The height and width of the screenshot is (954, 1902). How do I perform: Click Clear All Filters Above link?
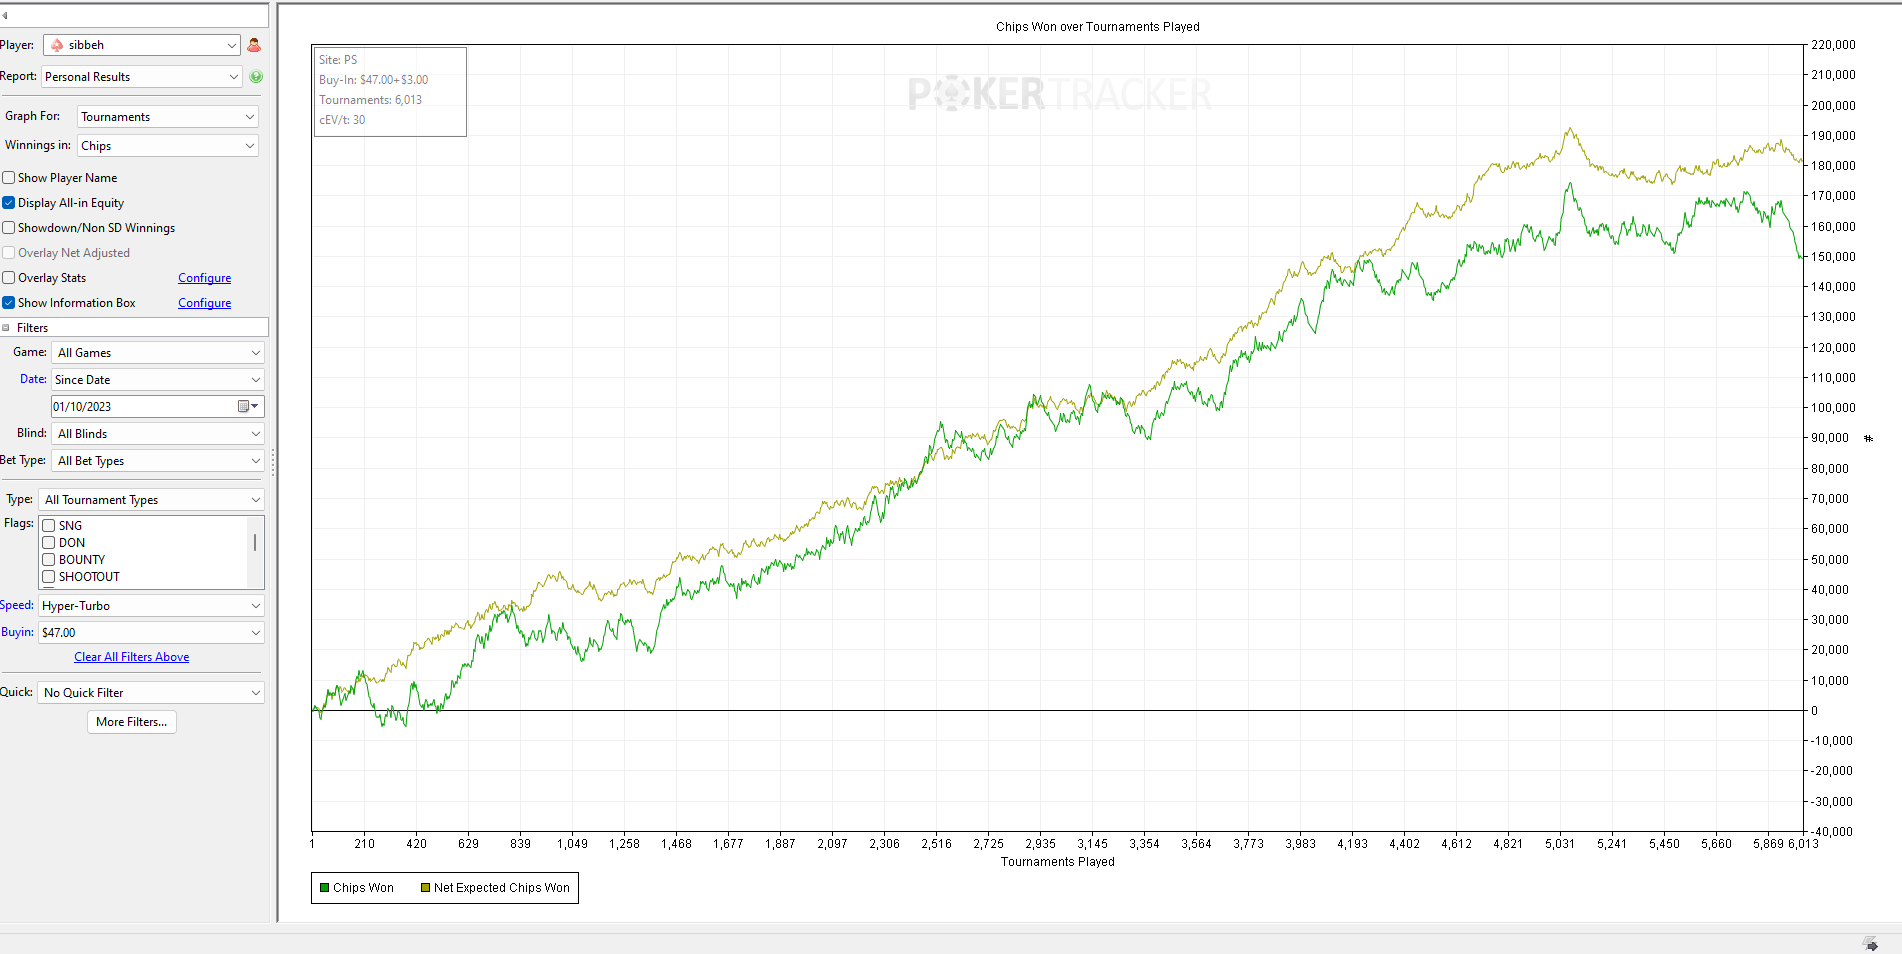131,657
